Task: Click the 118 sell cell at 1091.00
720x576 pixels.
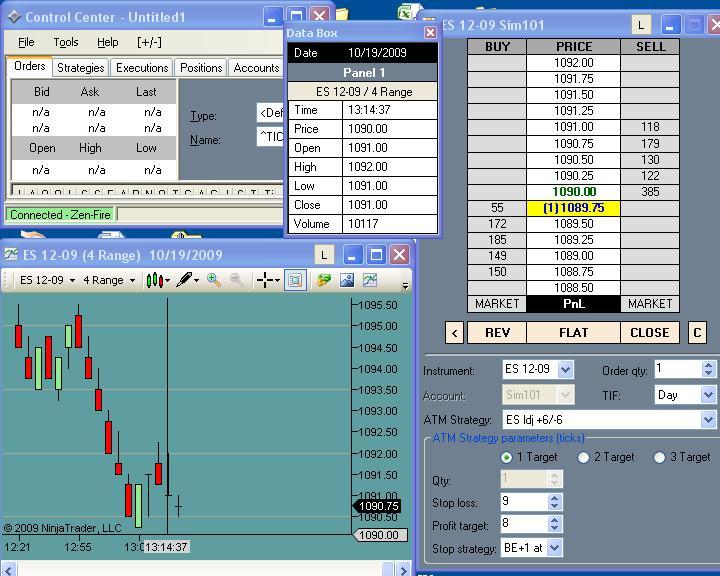Action: (x=650, y=127)
